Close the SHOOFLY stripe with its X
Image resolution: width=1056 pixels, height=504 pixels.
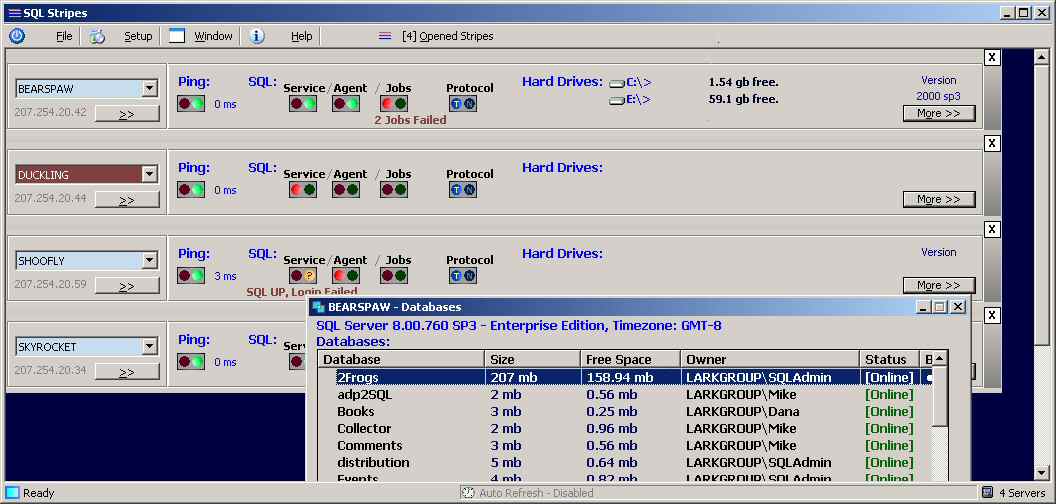coord(992,229)
